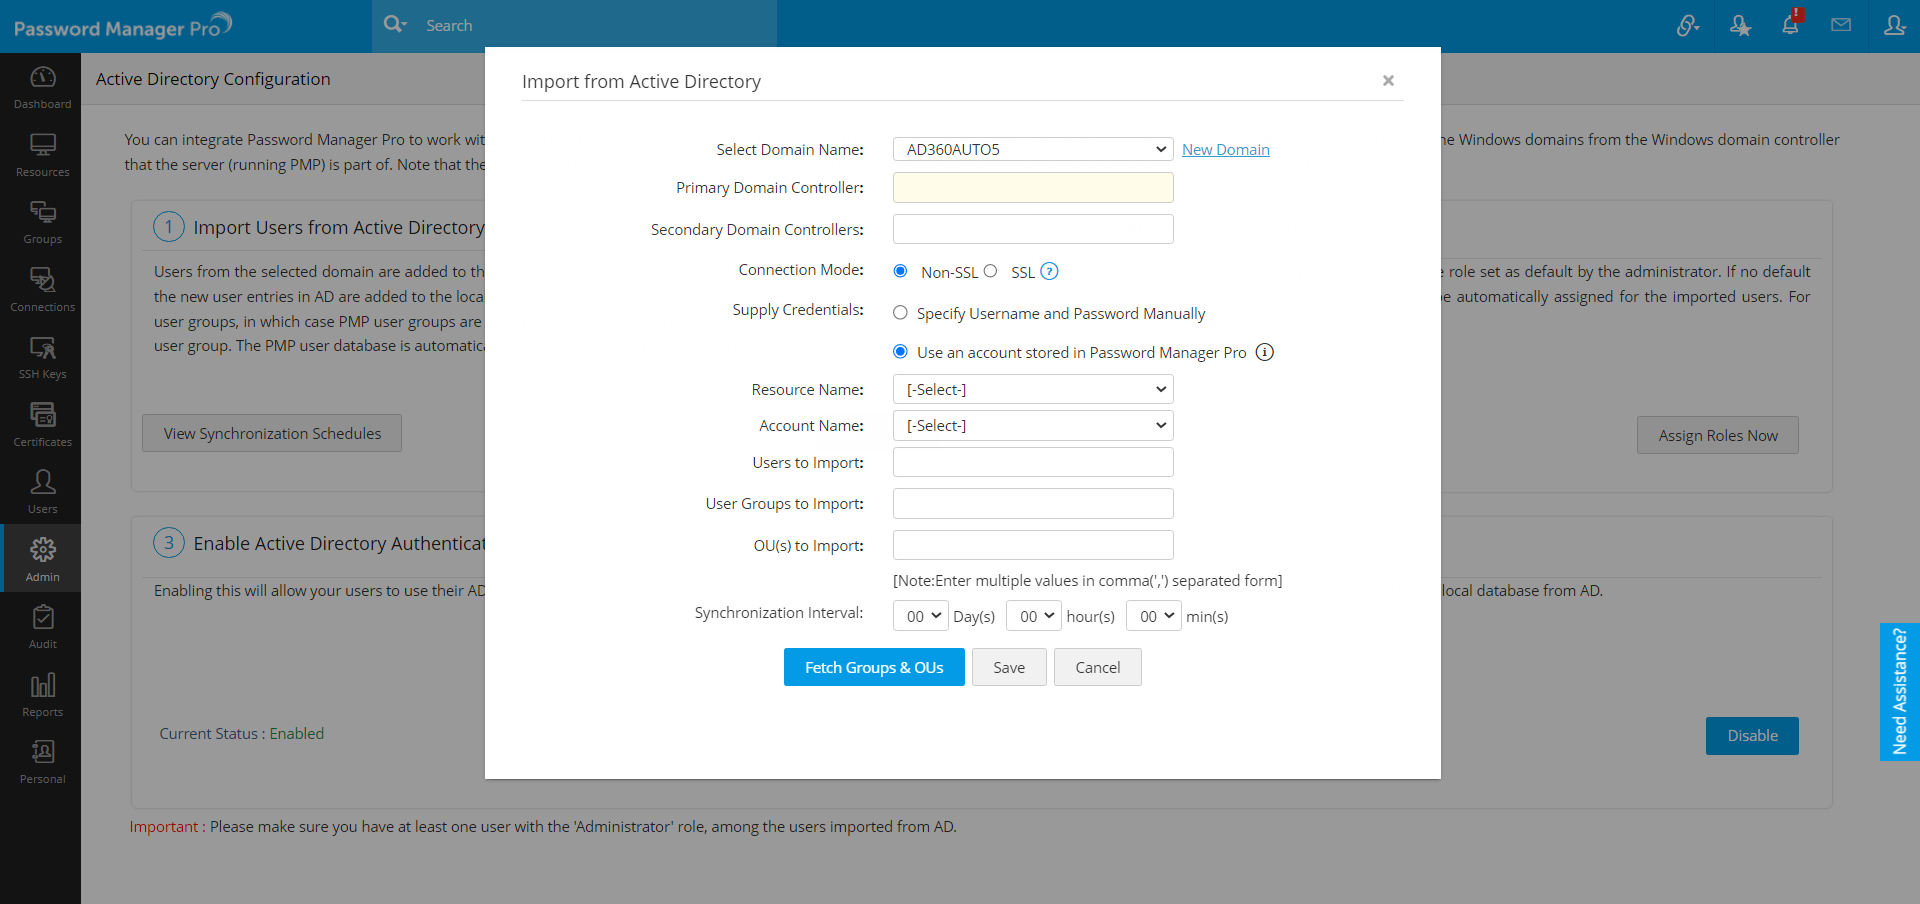The height and width of the screenshot is (904, 1920).
Task: Open Certificates section in sidebar
Action: click(x=42, y=424)
